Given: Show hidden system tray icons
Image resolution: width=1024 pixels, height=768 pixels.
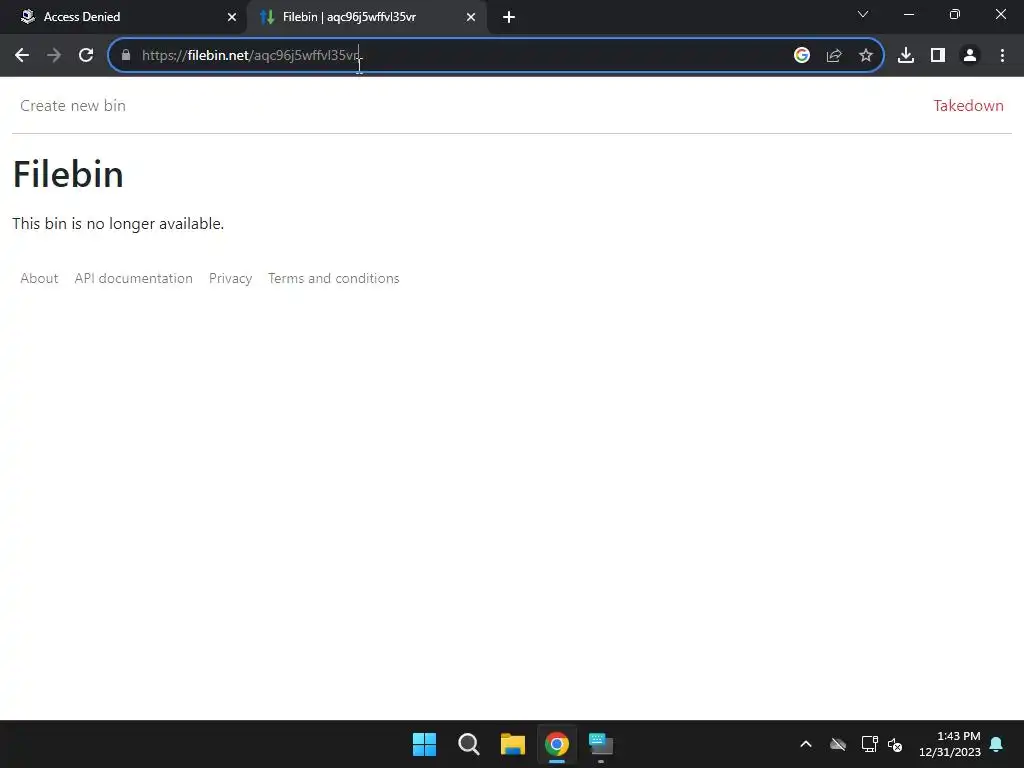Looking at the screenshot, I should click(806, 744).
